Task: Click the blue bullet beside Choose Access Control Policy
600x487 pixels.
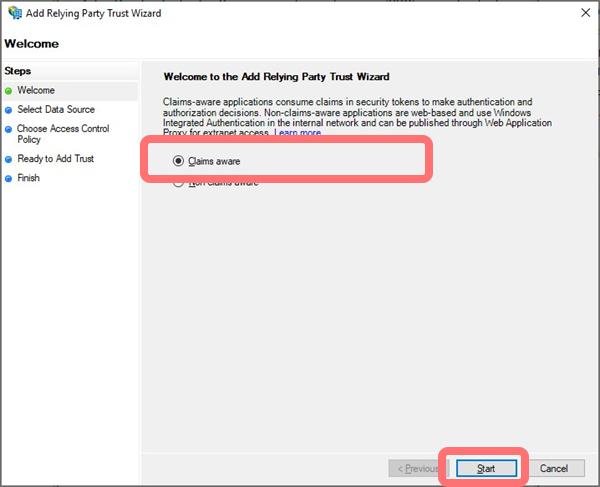Action: (x=9, y=129)
